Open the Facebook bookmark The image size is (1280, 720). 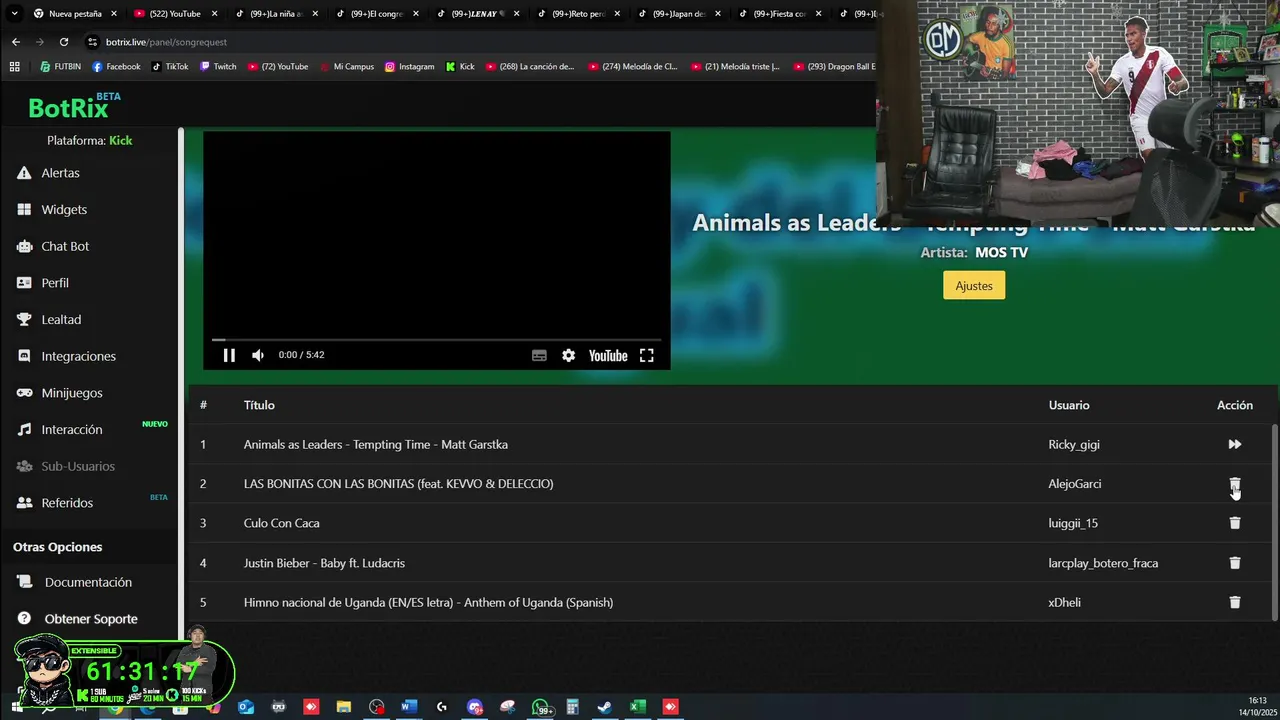click(x=116, y=67)
